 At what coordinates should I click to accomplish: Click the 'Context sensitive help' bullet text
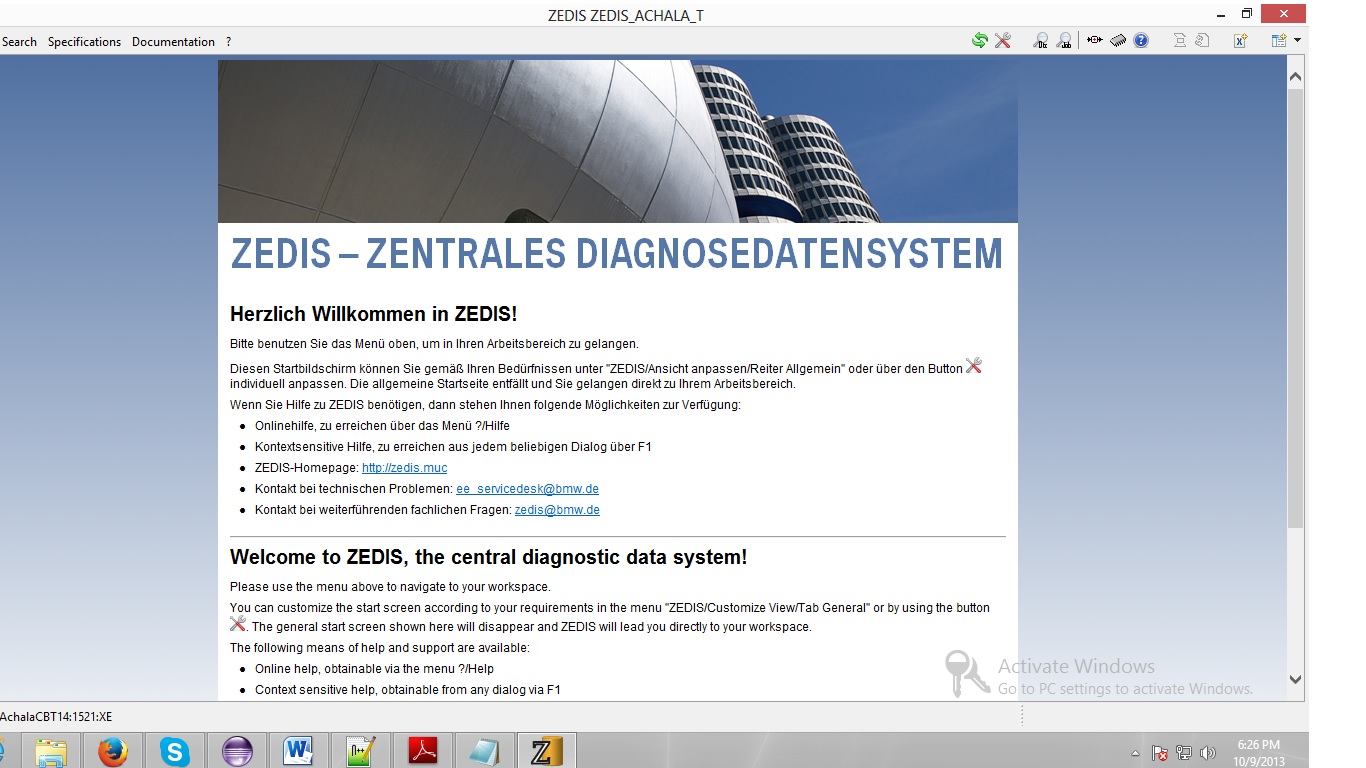tap(408, 690)
